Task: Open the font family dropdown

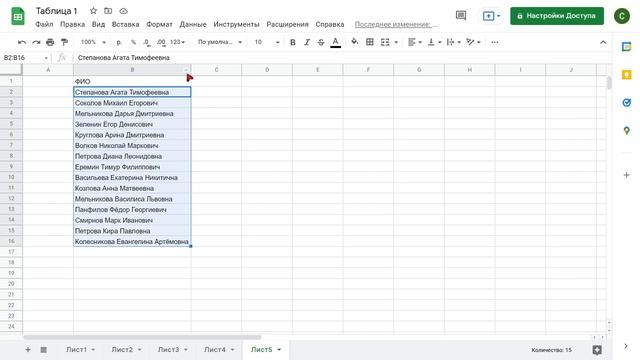Action: point(220,42)
